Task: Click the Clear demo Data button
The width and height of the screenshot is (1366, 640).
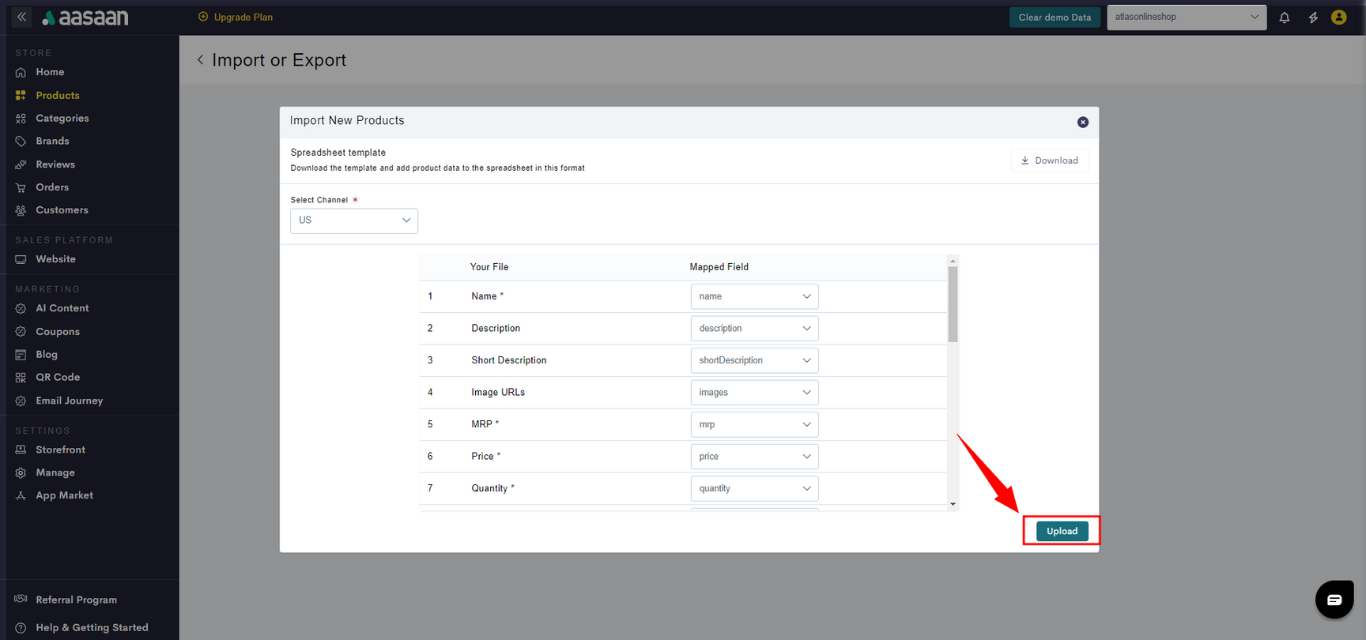Action: [x=1054, y=18]
